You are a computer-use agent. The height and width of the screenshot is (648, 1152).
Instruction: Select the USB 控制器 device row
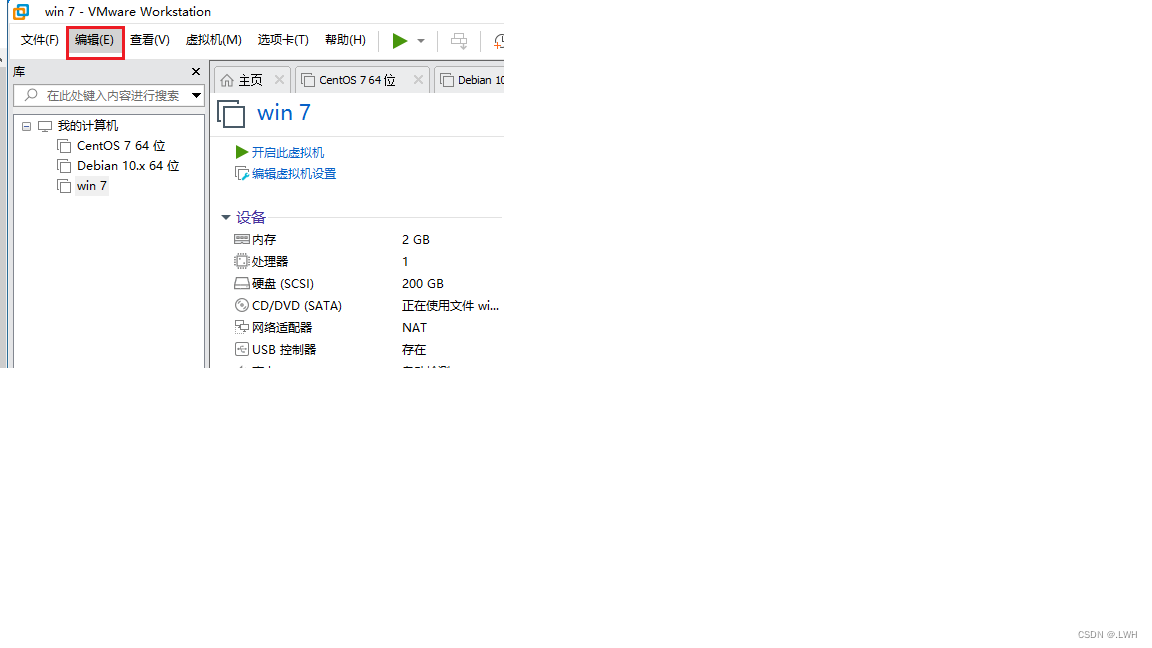point(367,350)
